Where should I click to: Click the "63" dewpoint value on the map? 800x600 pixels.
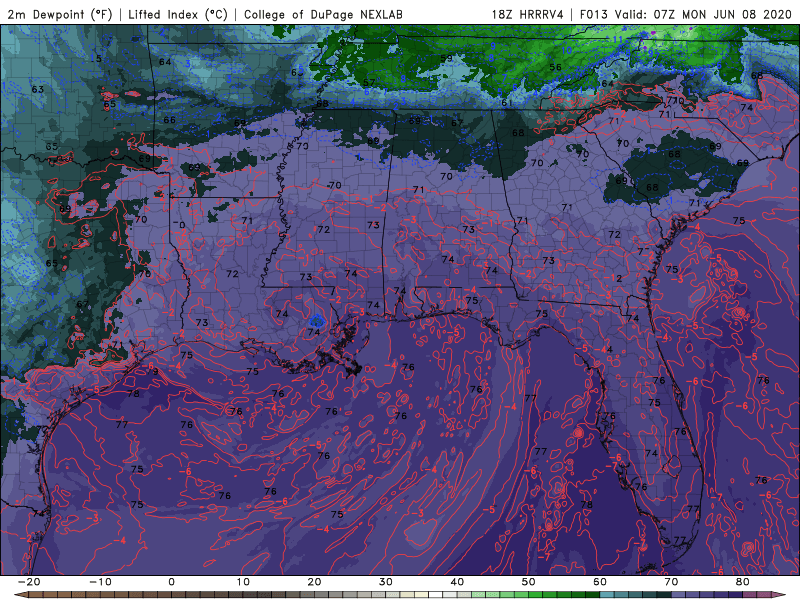coord(37,89)
